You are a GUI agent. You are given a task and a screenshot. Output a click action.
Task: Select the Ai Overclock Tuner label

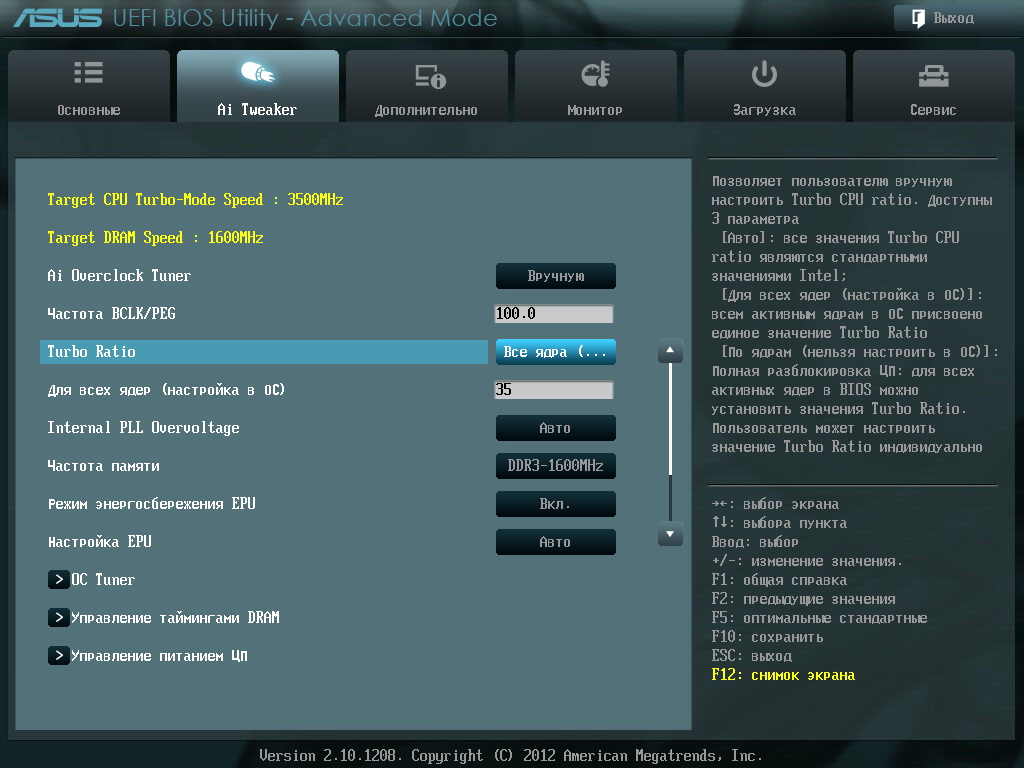(119, 276)
